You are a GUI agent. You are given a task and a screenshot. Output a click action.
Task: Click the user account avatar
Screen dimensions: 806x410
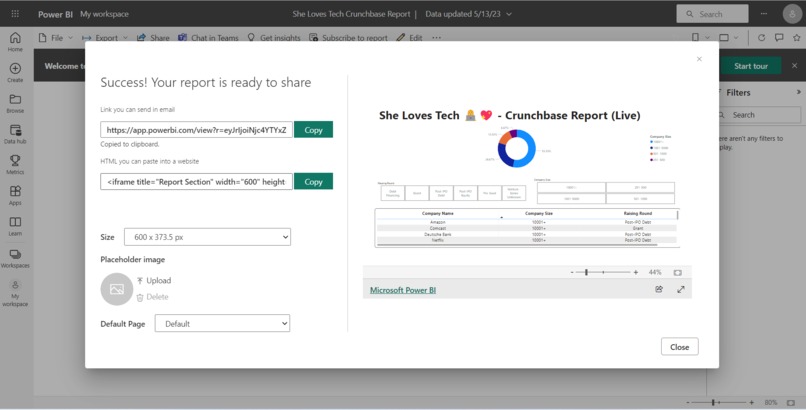point(792,14)
